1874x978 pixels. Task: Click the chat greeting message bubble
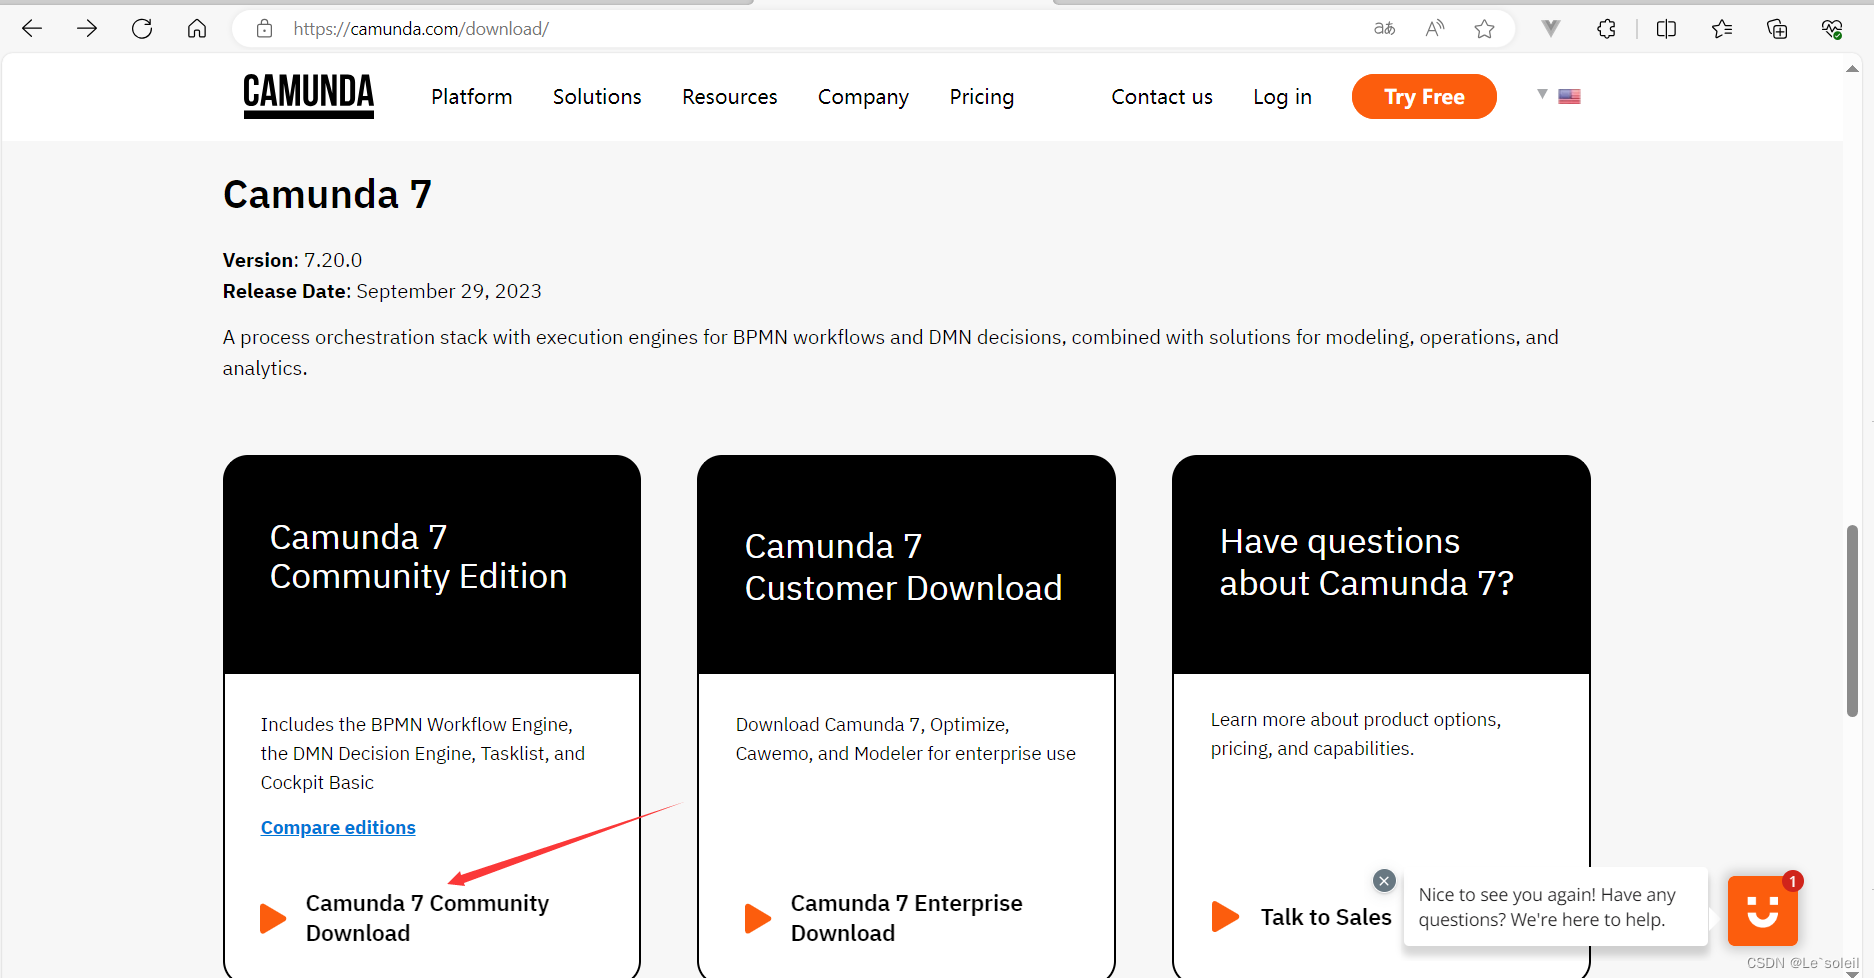coord(1555,907)
